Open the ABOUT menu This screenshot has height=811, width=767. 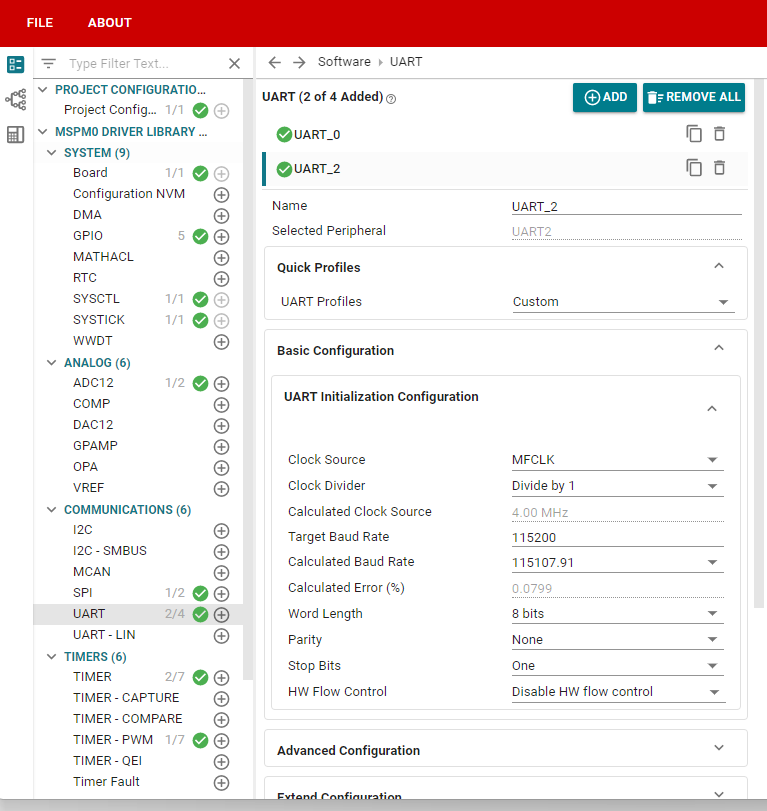click(x=110, y=23)
